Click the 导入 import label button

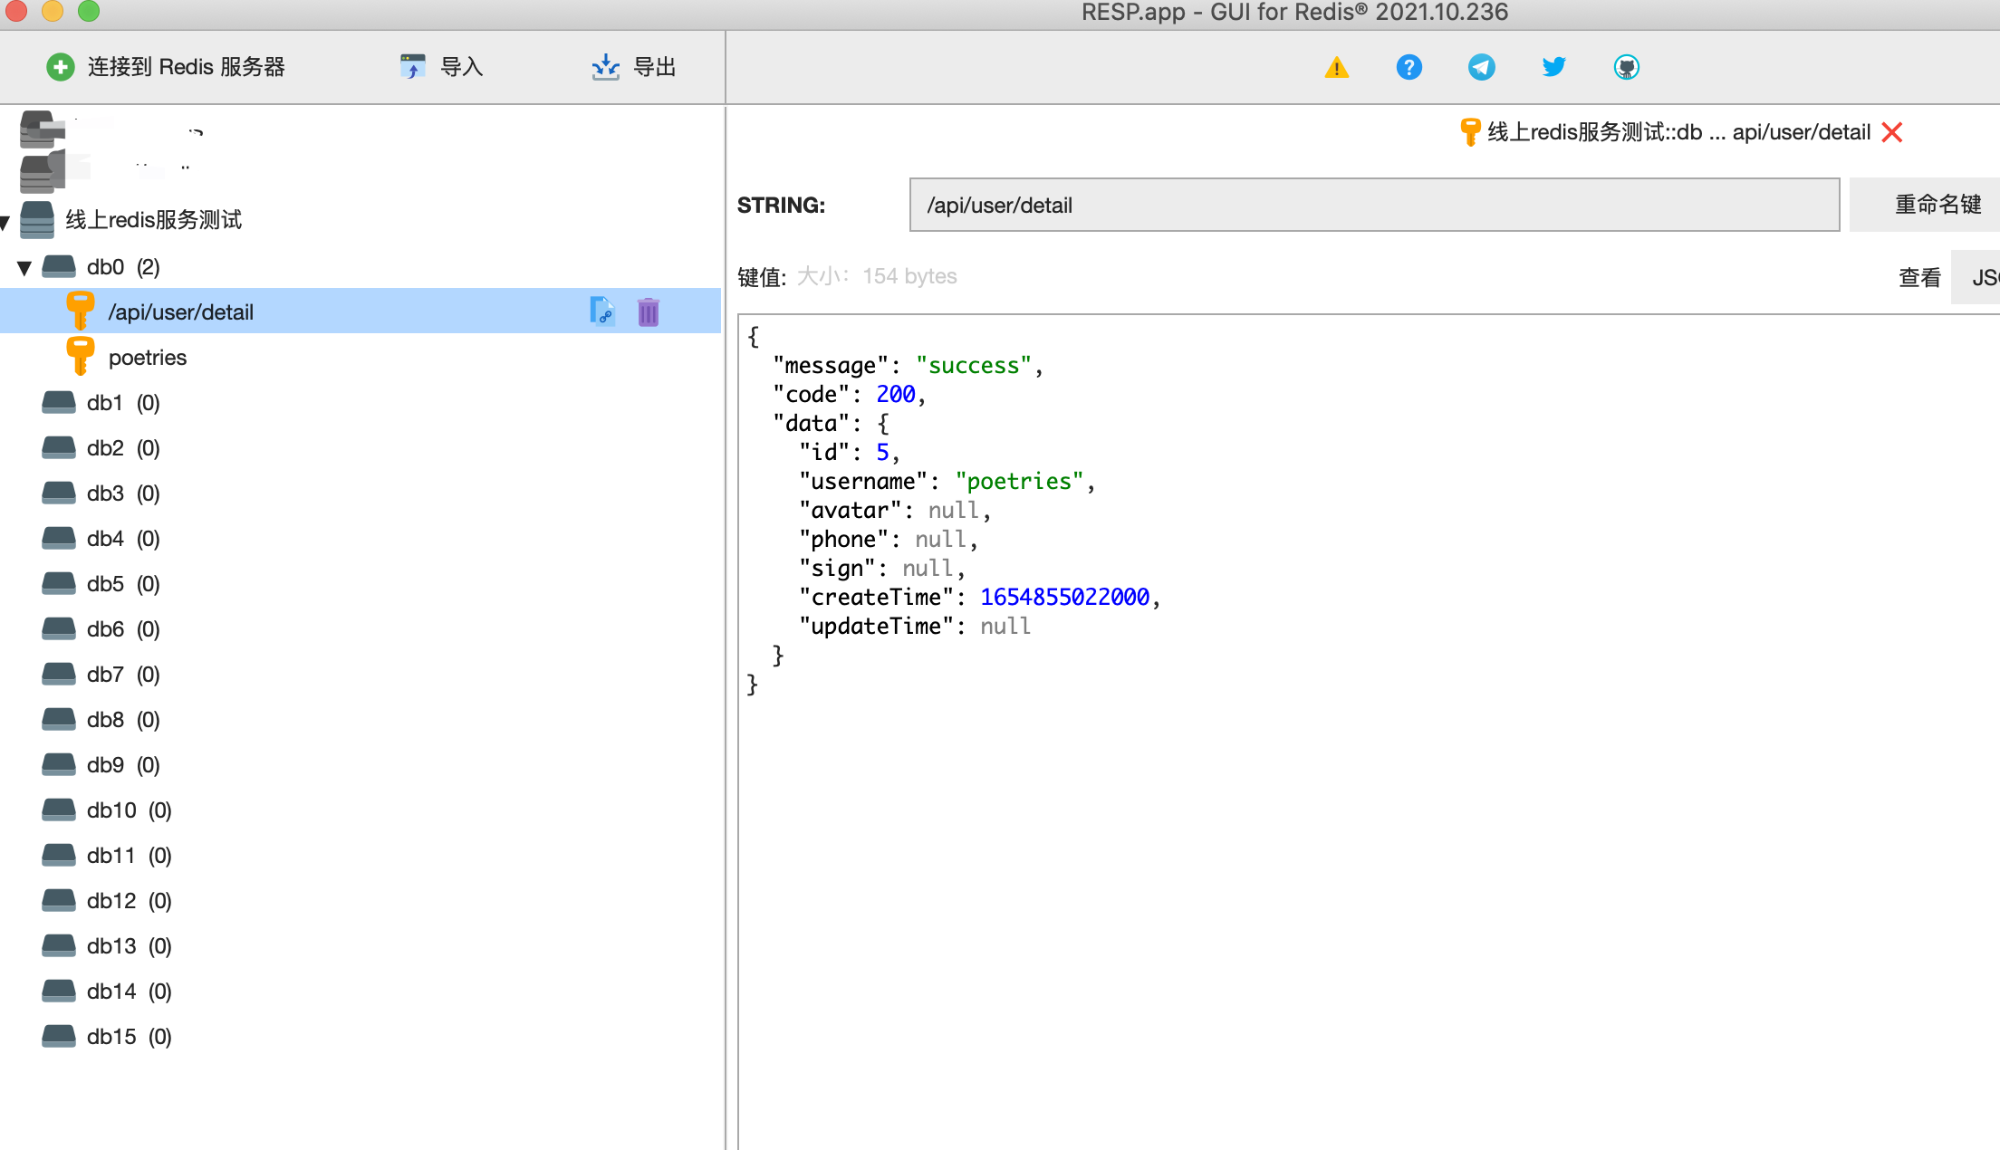[461, 67]
